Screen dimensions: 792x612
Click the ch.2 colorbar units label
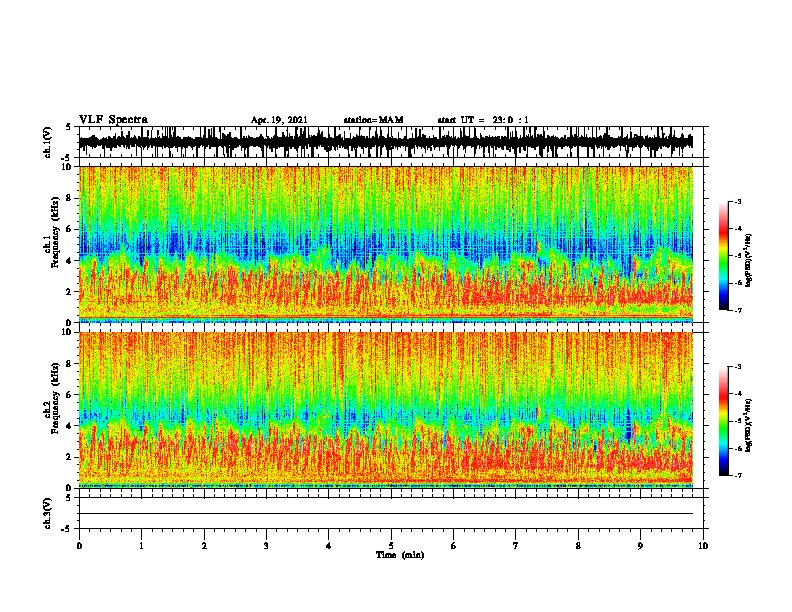point(749,425)
